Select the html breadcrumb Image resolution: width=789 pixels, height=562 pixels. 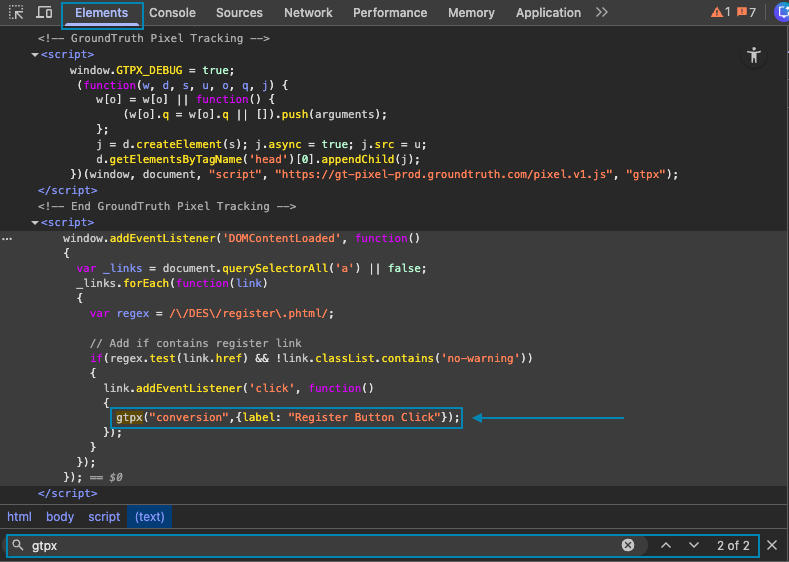[19, 517]
